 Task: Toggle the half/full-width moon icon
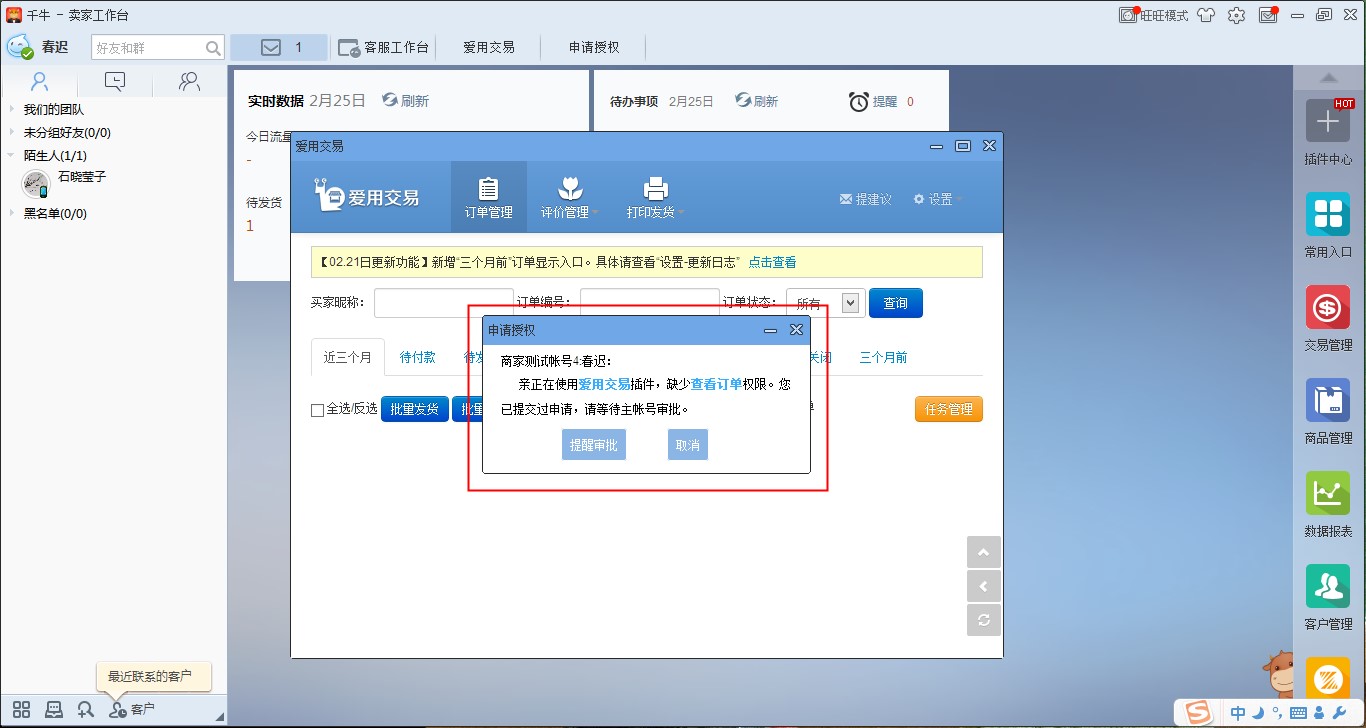click(x=1259, y=713)
